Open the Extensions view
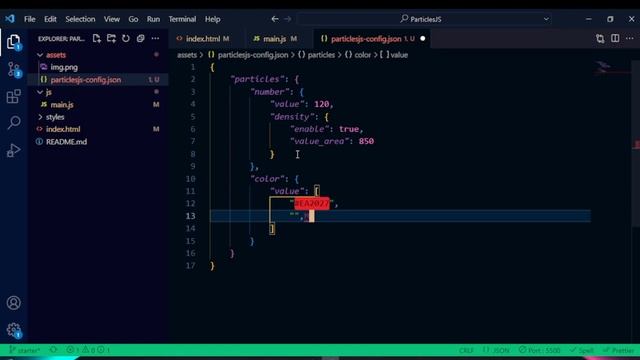Viewport: 640px width, 360px height. [x=13, y=96]
